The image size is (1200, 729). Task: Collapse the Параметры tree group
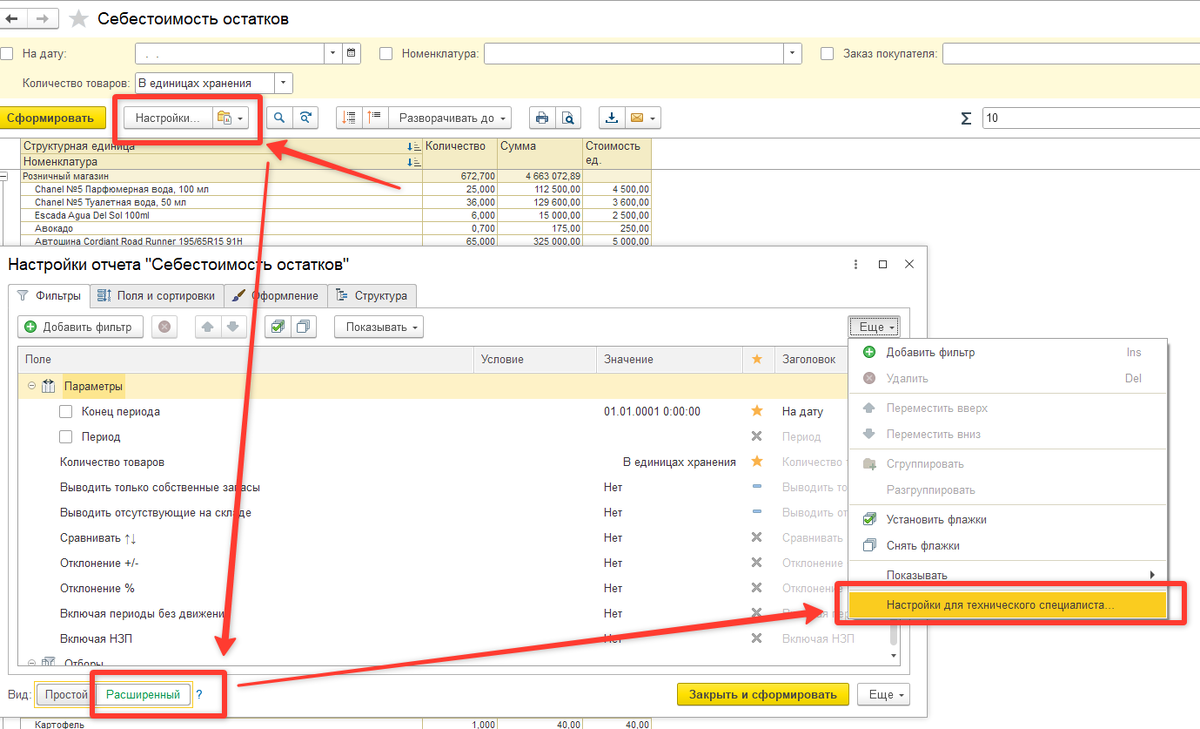pyautogui.click(x=32, y=386)
